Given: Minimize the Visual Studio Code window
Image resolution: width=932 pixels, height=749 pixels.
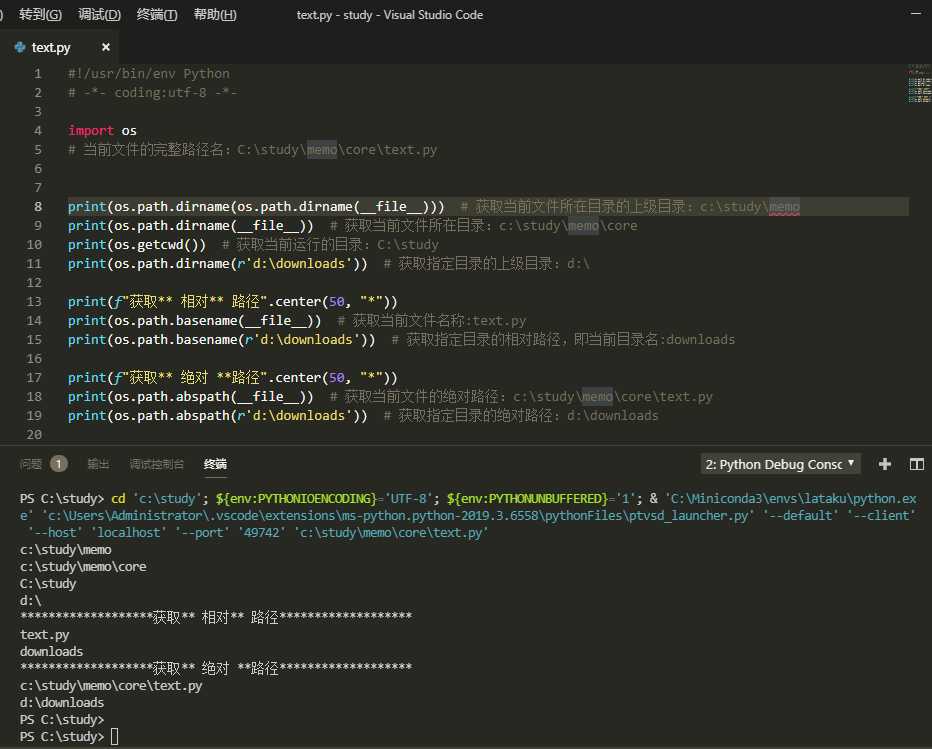Looking at the screenshot, I should 918,14.
